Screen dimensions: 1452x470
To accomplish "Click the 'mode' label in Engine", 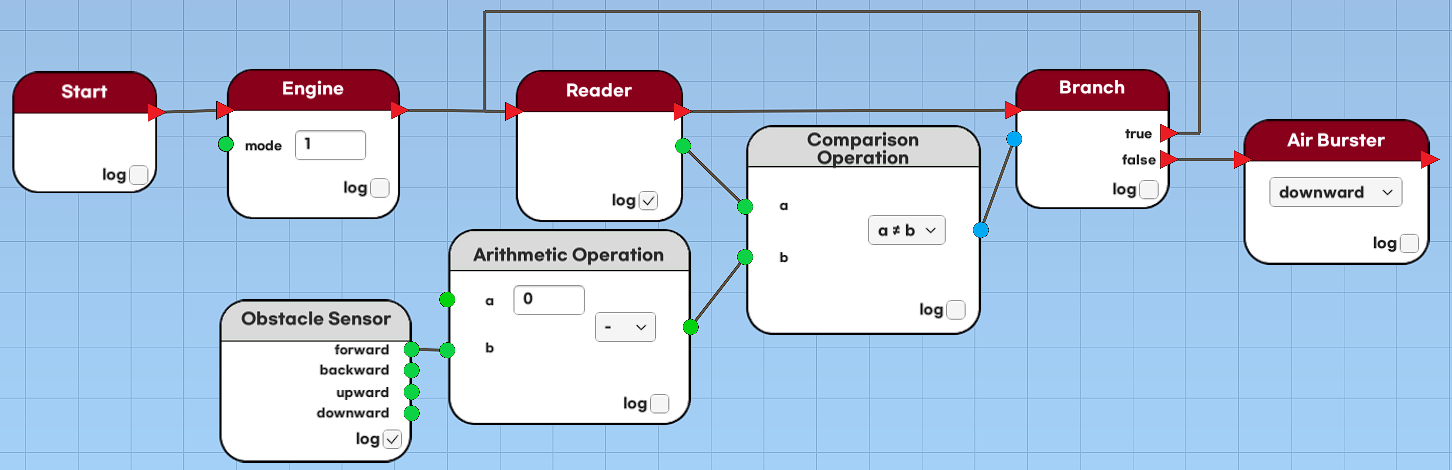I will tap(264, 145).
